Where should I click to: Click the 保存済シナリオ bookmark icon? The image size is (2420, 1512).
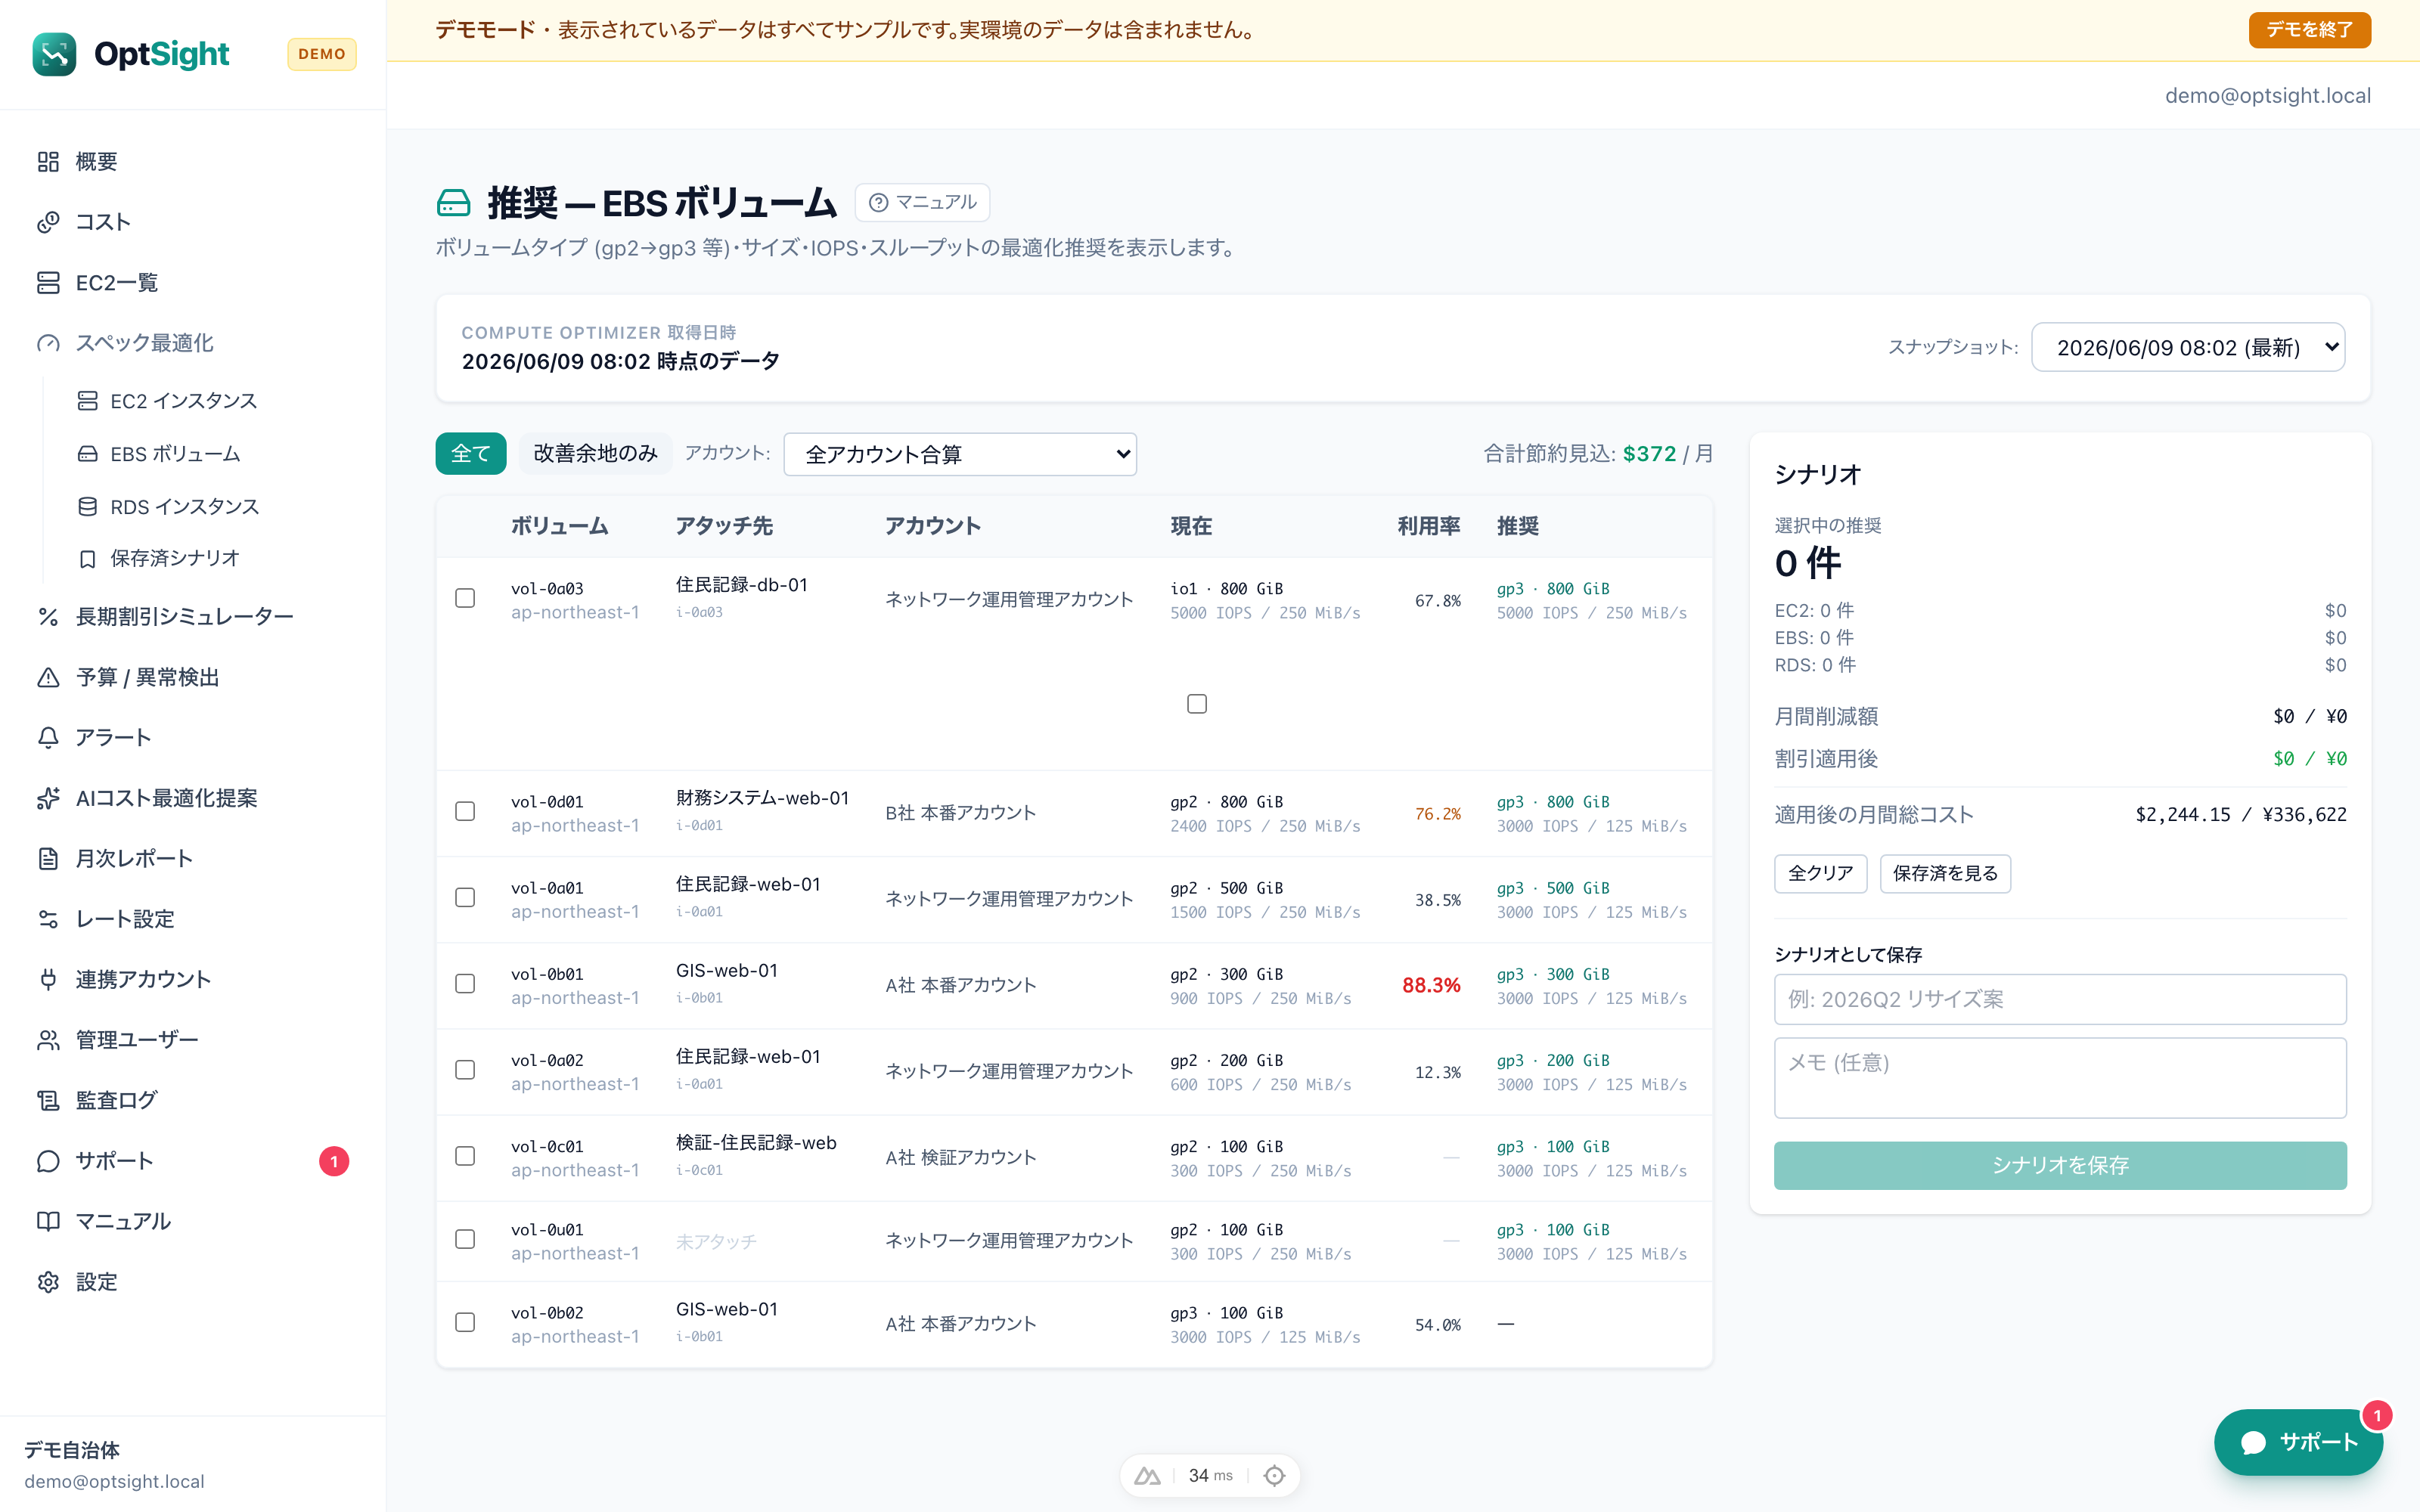(88, 559)
